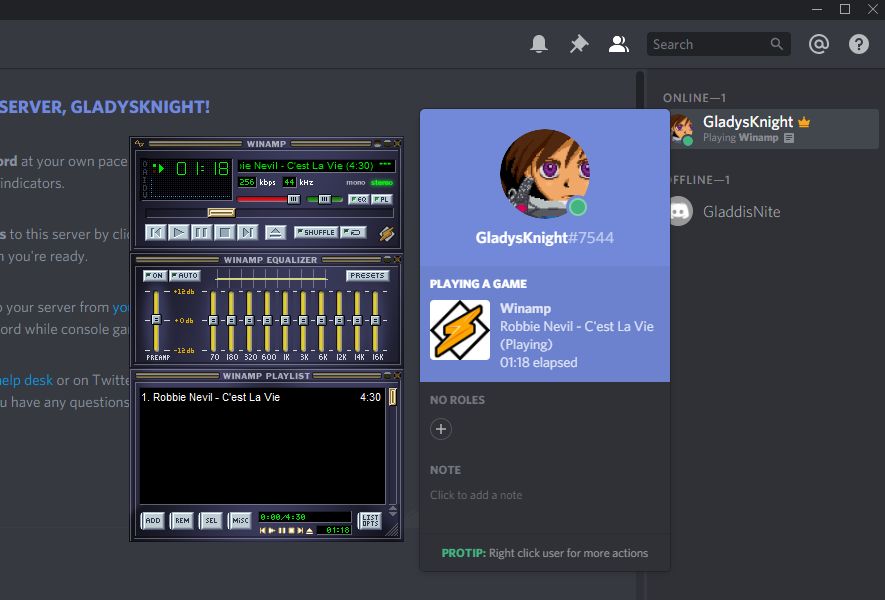Viewport: 885px width, 600px height.
Task: Pause playback in Winamp main window
Action: (201, 233)
